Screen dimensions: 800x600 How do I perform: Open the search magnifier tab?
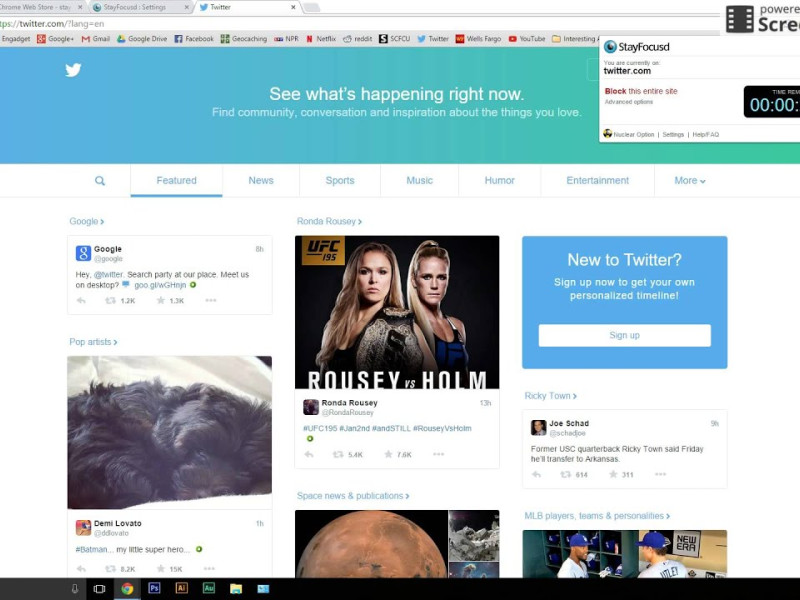[100, 181]
